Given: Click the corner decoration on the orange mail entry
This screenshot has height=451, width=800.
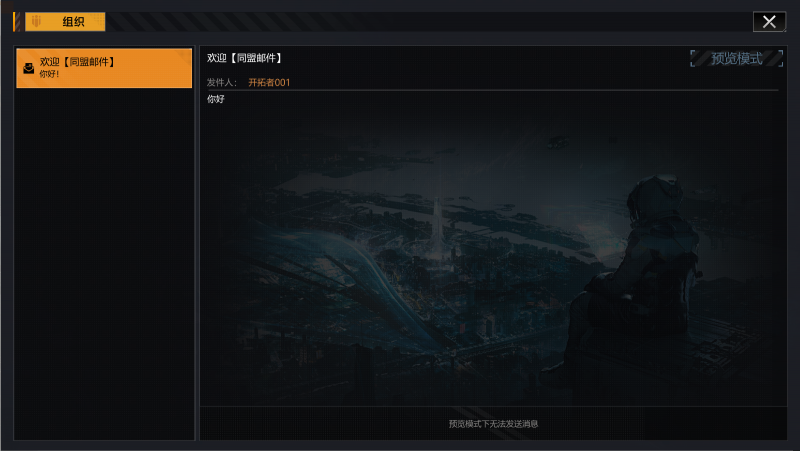Looking at the screenshot, I should click(183, 56).
